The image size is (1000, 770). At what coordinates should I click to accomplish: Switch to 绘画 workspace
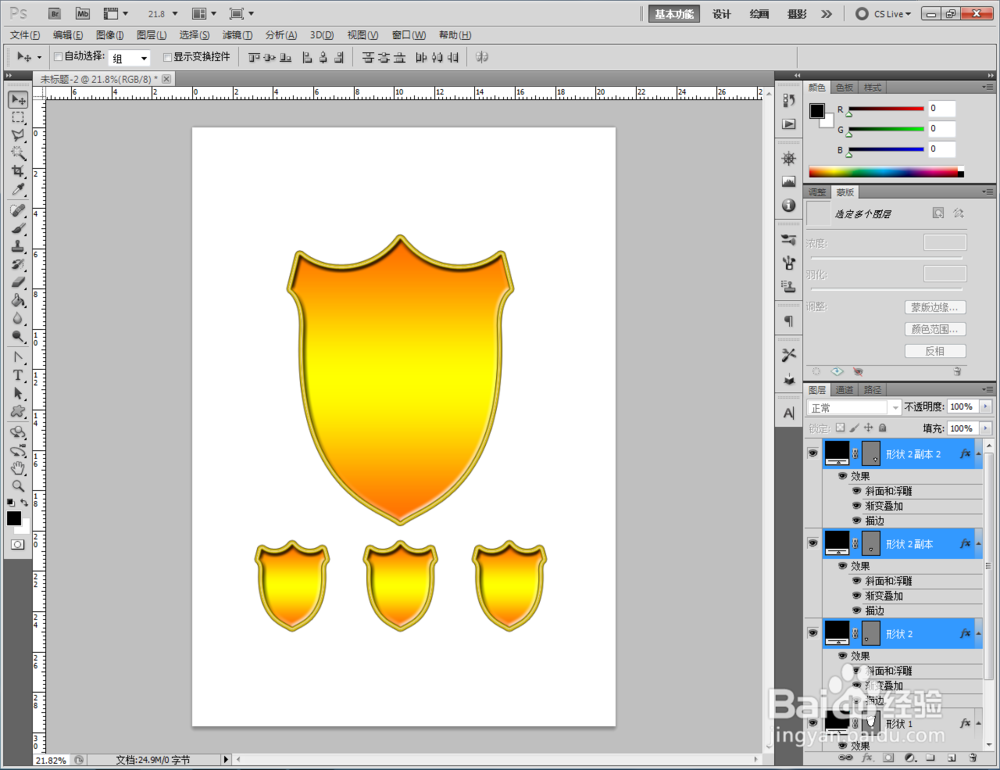tap(759, 14)
